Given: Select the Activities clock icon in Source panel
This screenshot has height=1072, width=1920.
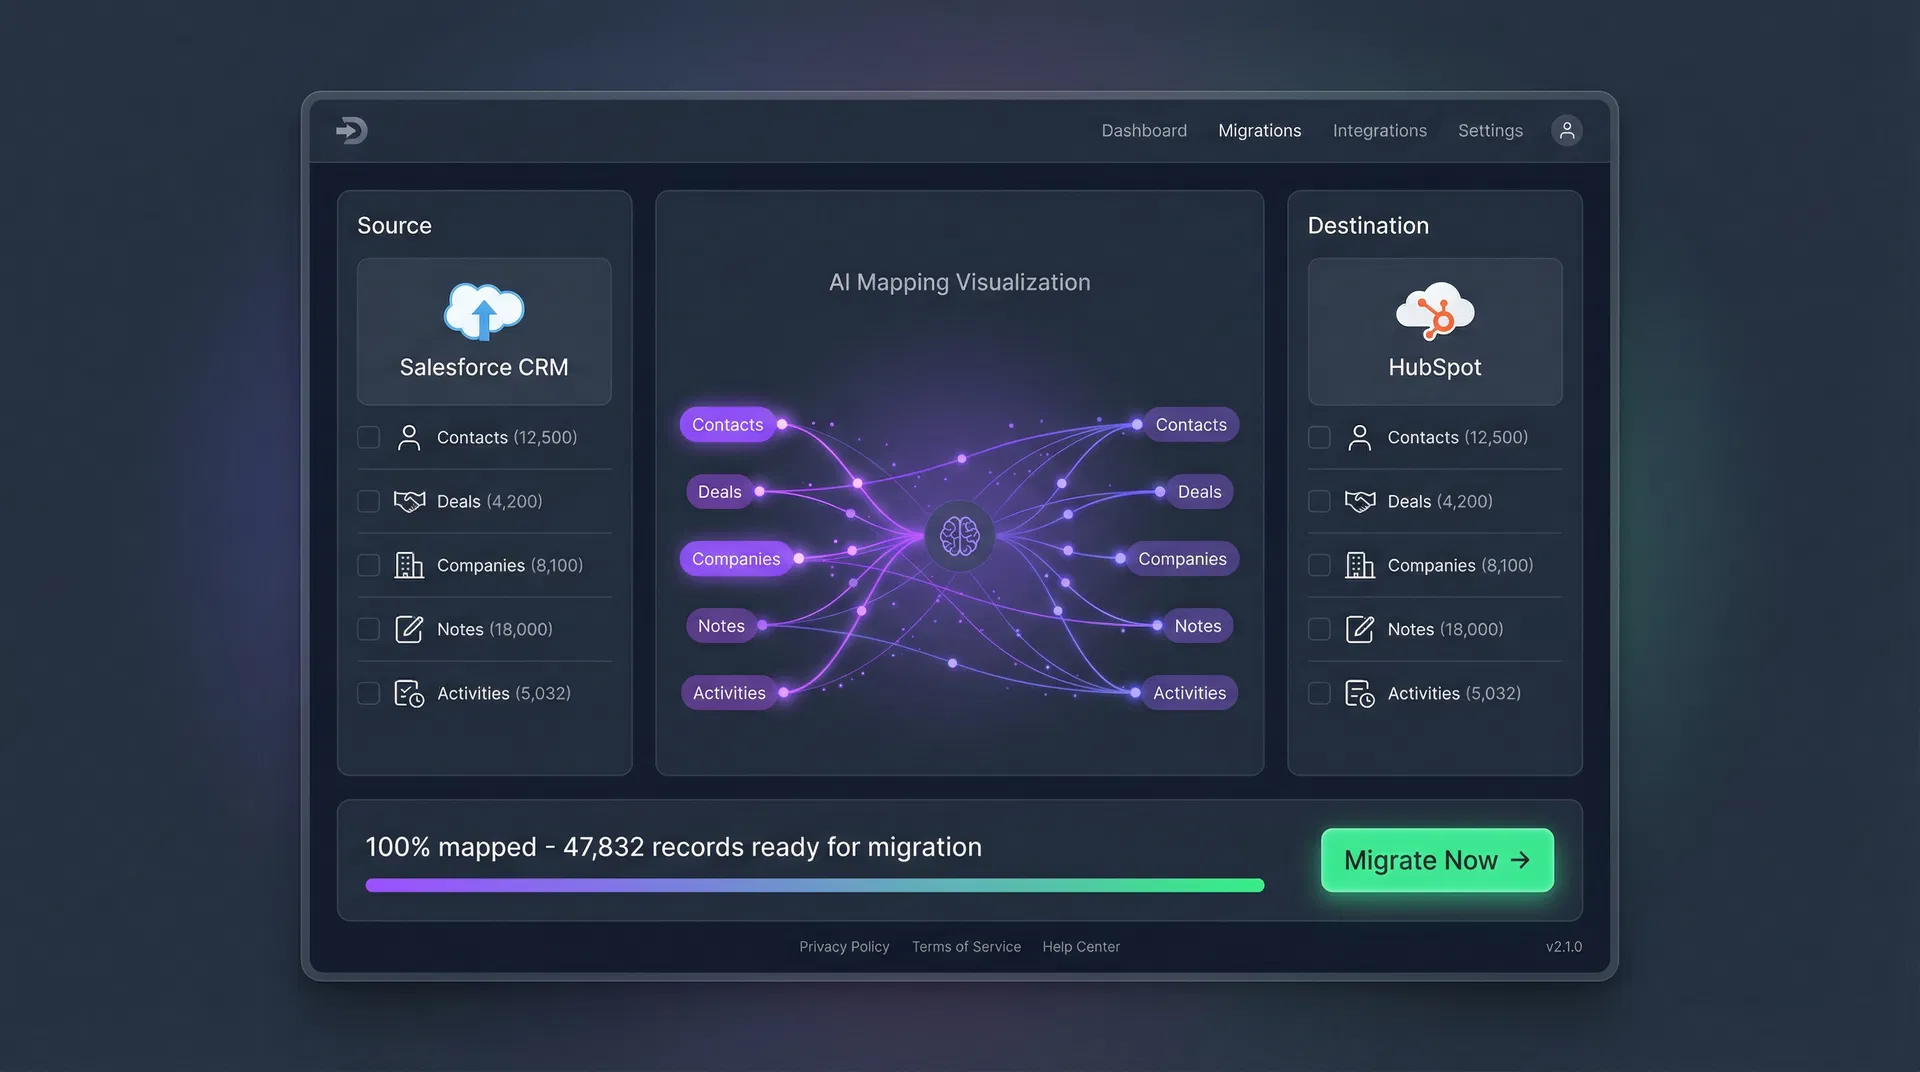Looking at the screenshot, I should (409, 693).
